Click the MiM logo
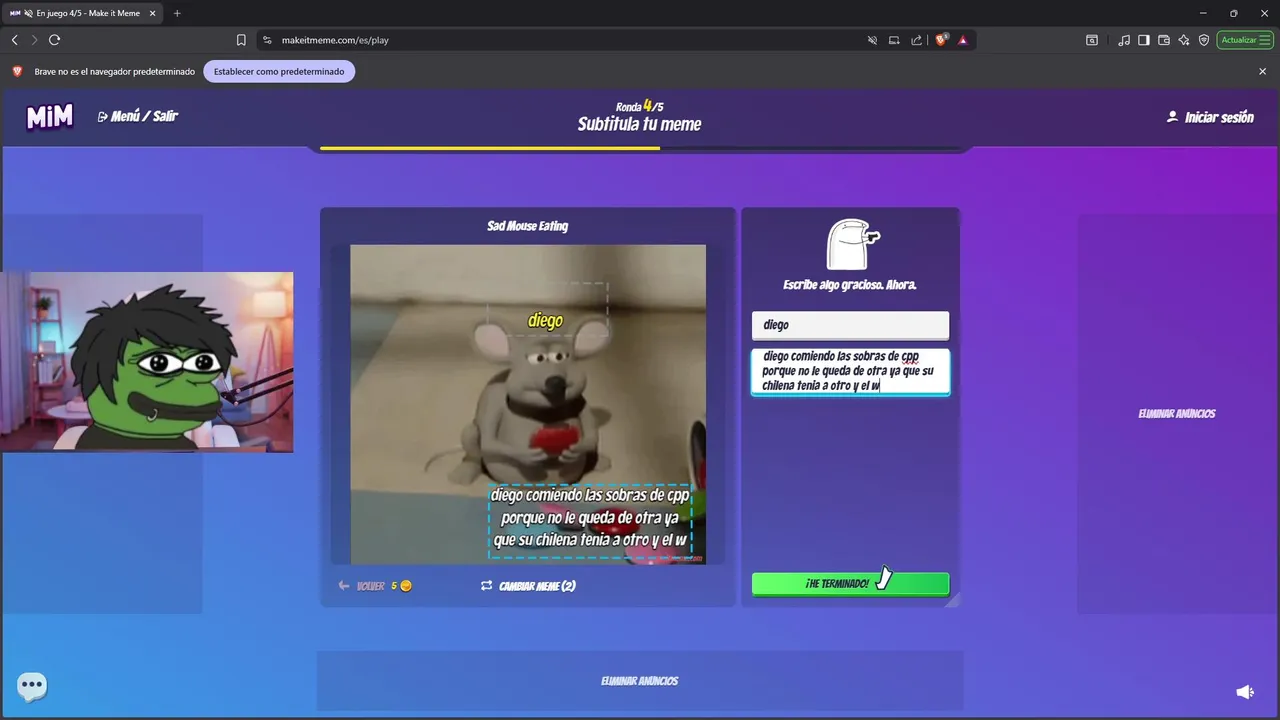The width and height of the screenshot is (1280, 720). [50, 117]
